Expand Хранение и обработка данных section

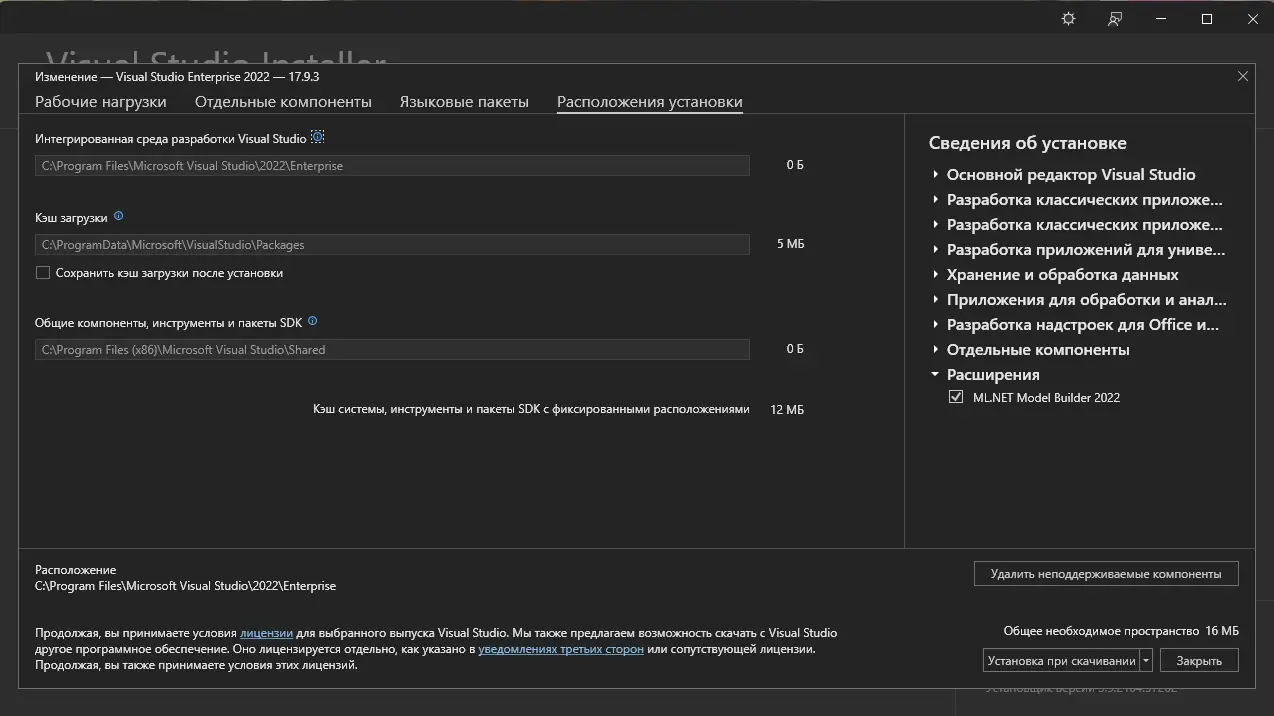(x=935, y=274)
